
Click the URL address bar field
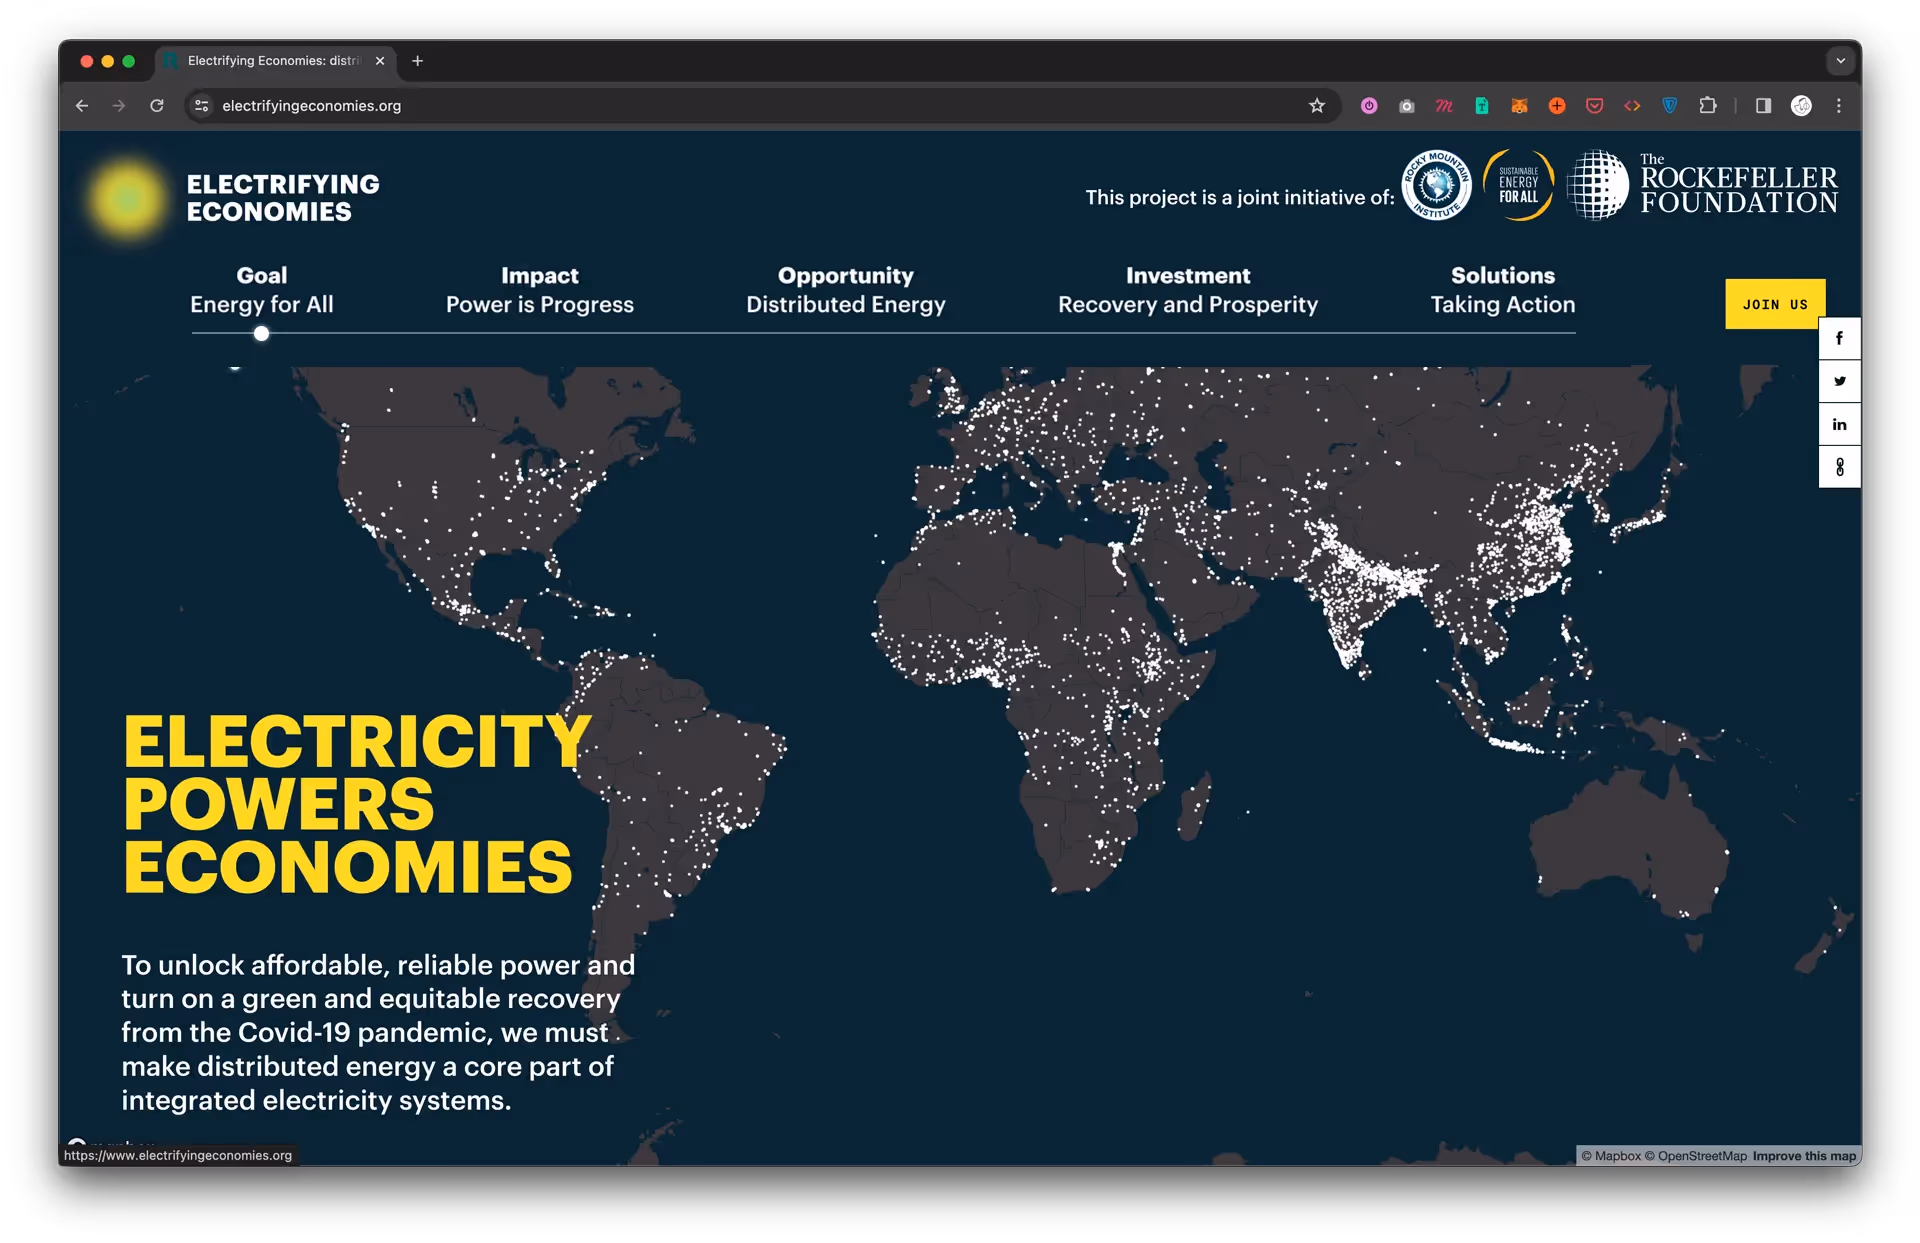pos(700,106)
